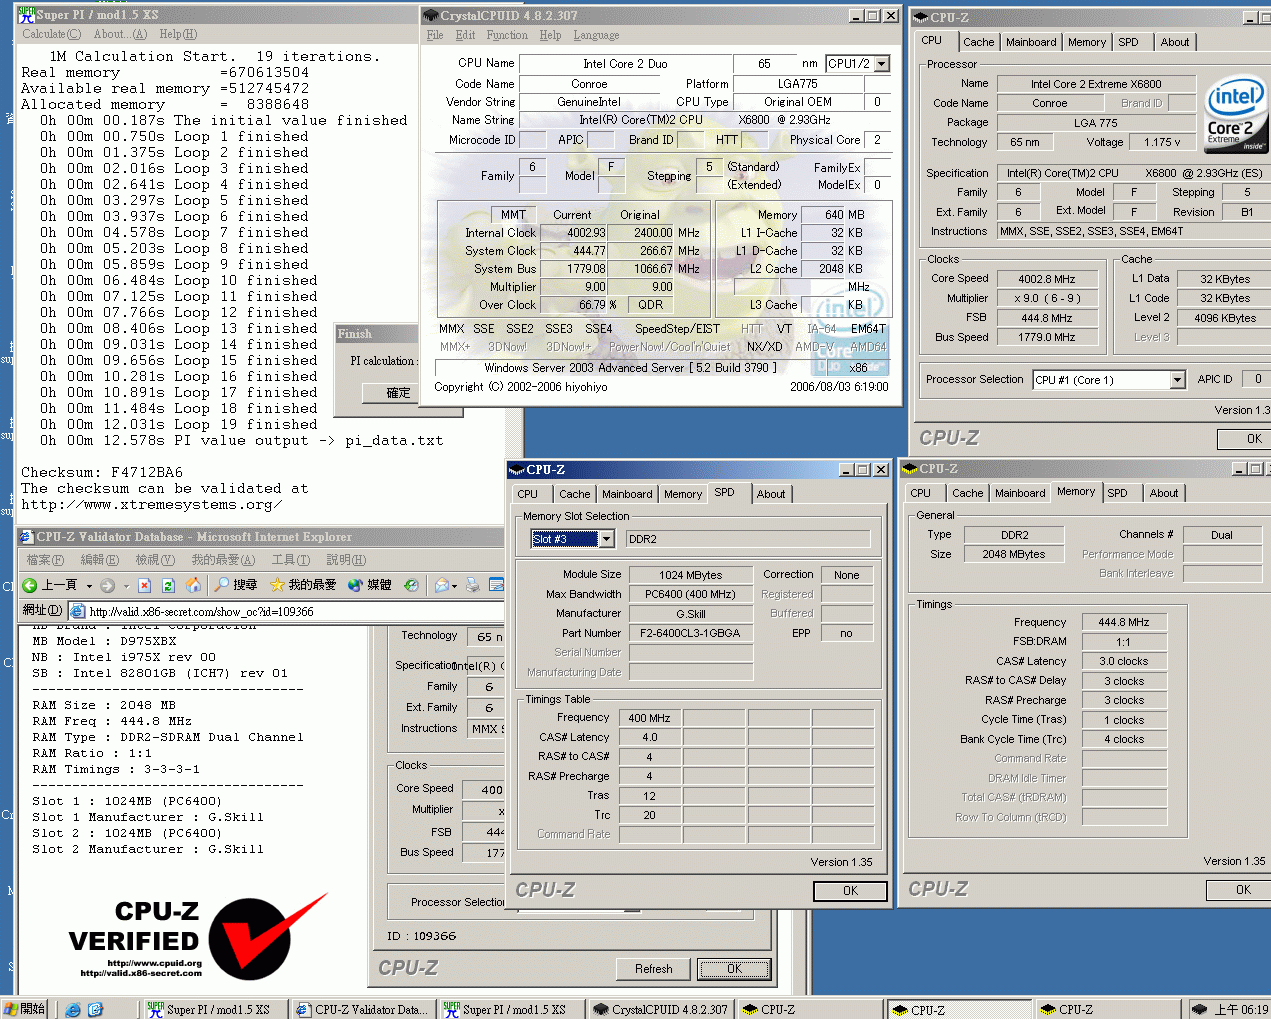This screenshot has height=1019, width=1271.
Task: Open the forward button history dropdown arrow
Action: click(x=125, y=586)
